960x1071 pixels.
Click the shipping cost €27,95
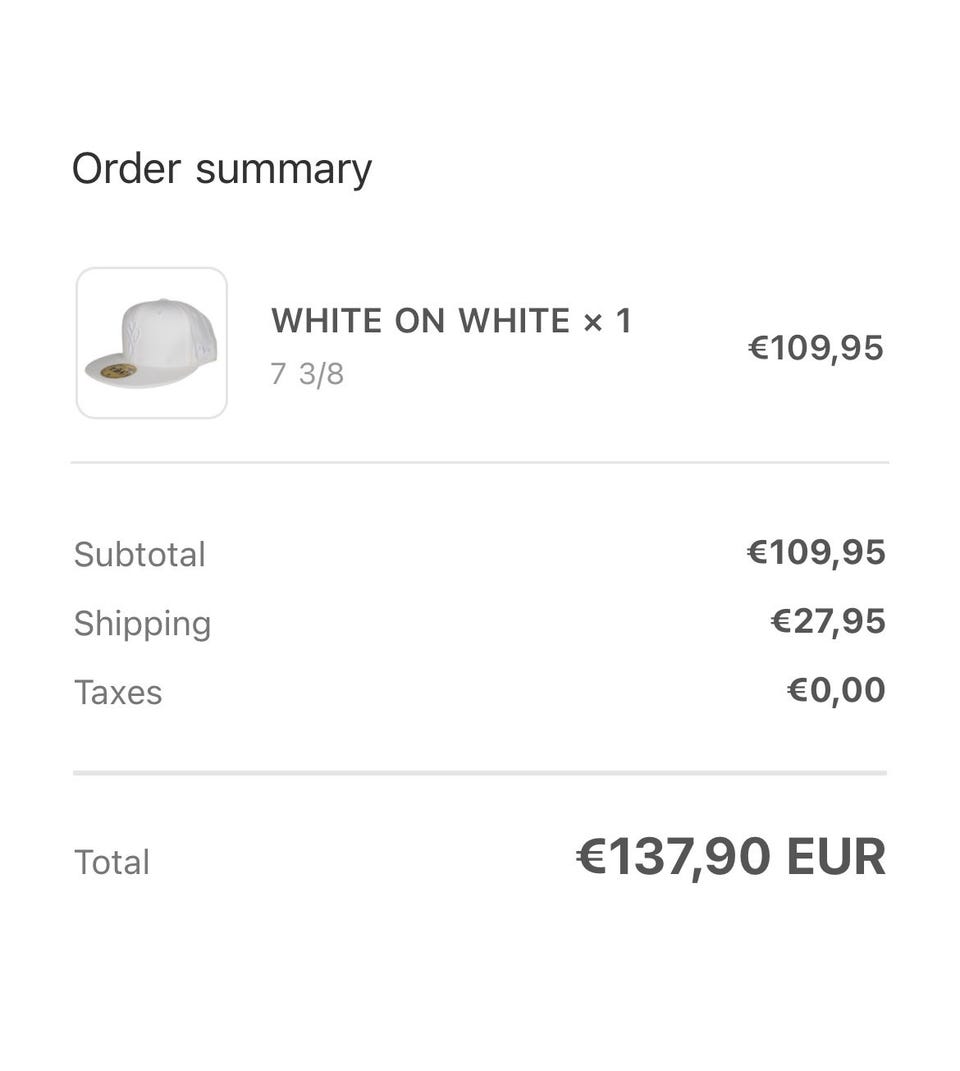(x=827, y=621)
